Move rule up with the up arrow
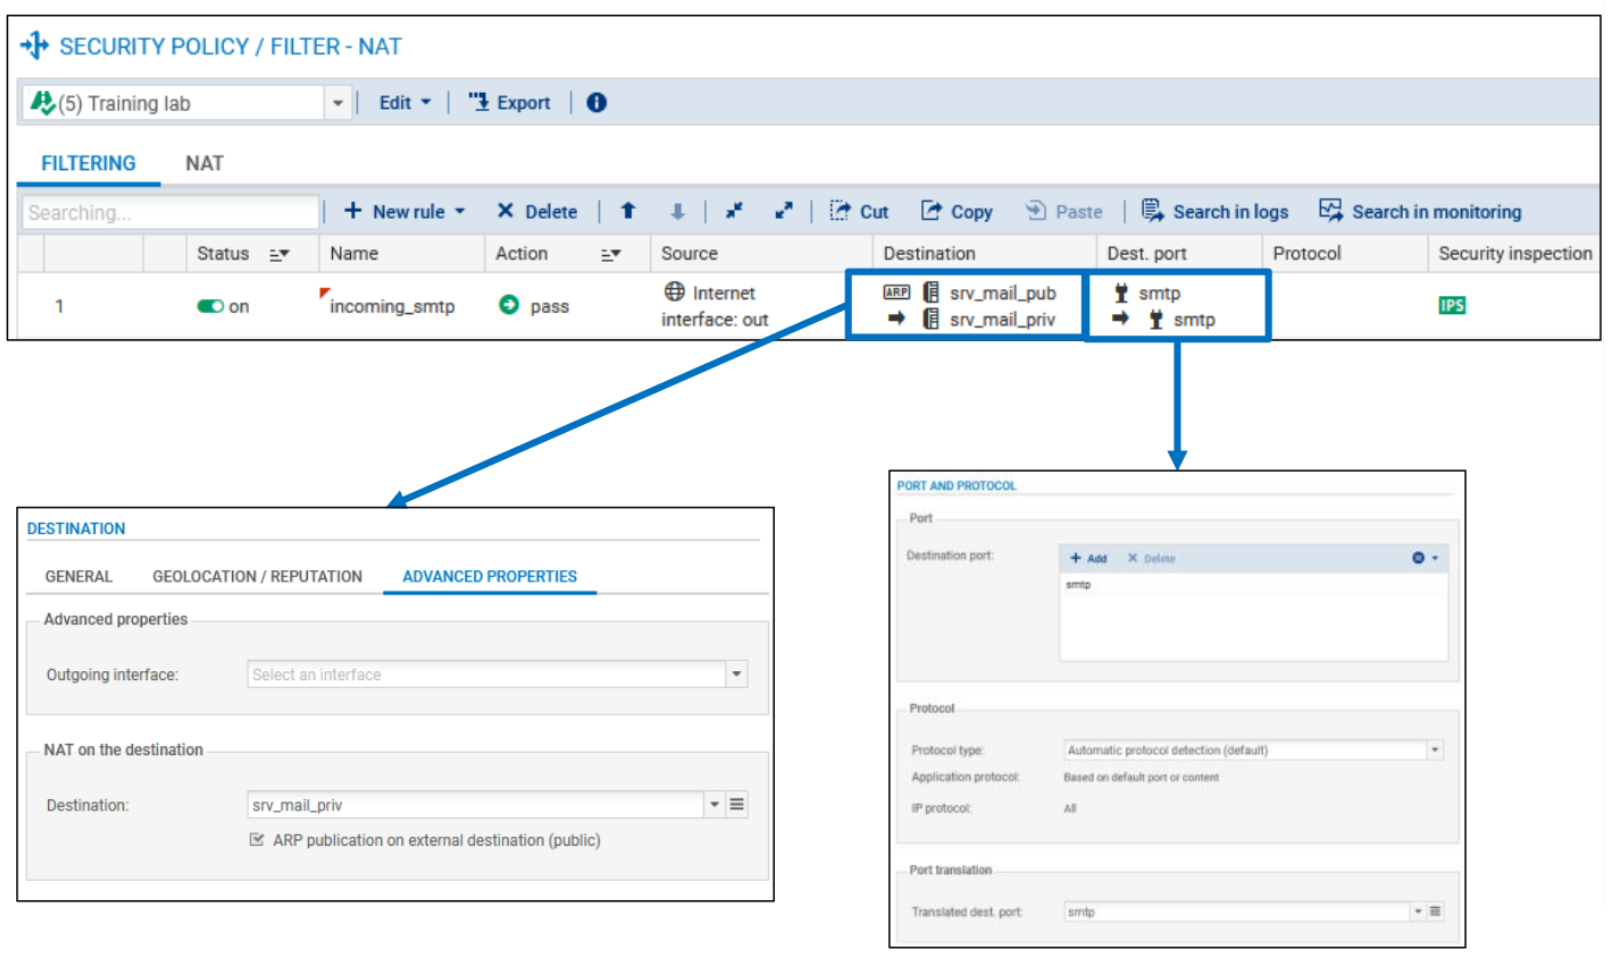 click(628, 211)
